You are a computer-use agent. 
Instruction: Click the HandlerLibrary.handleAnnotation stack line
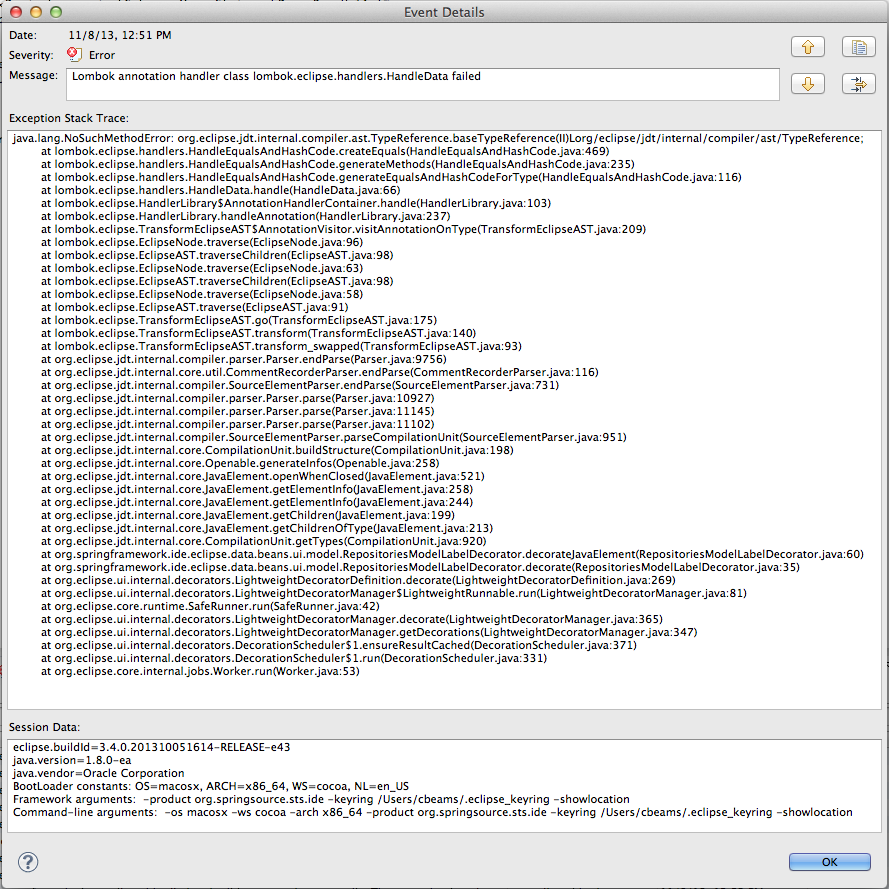[245, 217]
